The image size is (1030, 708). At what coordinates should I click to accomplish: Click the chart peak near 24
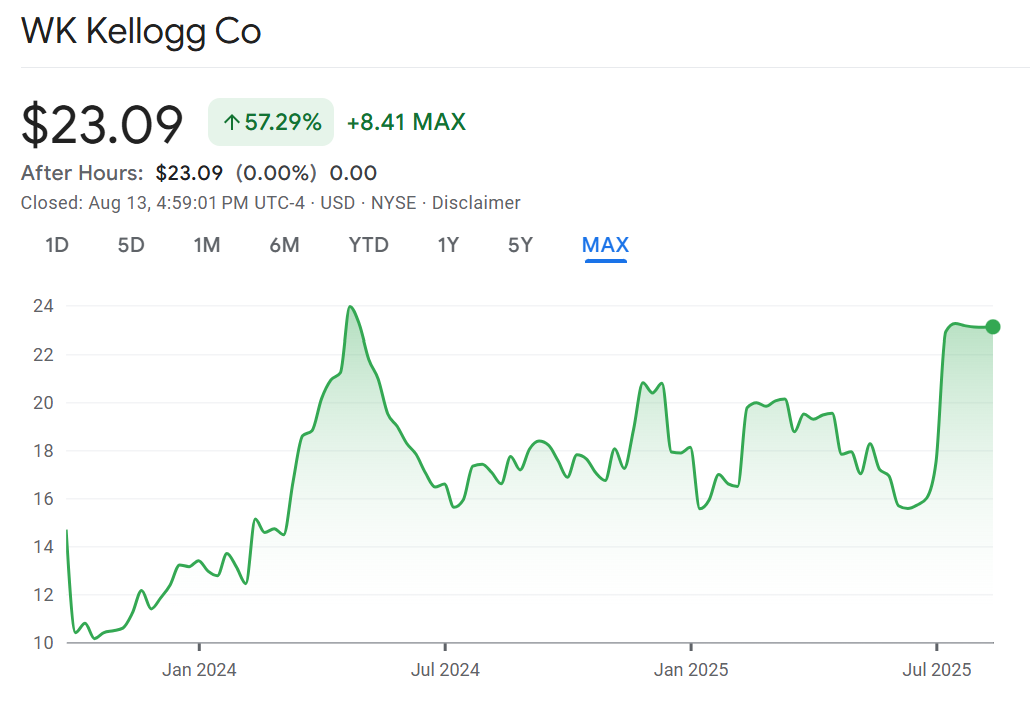pyautogui.click(x=350, y=307)
